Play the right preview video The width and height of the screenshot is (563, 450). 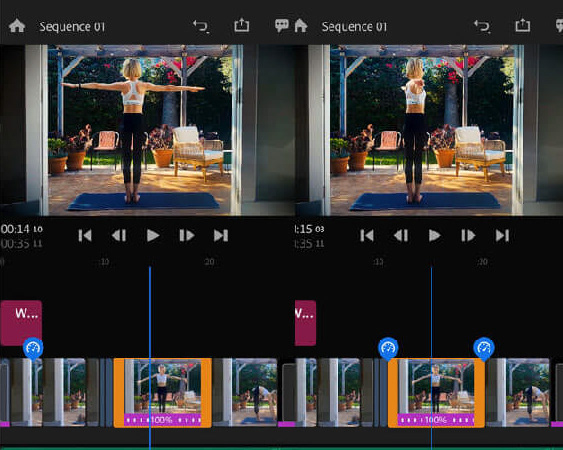(x=434, y=236)
